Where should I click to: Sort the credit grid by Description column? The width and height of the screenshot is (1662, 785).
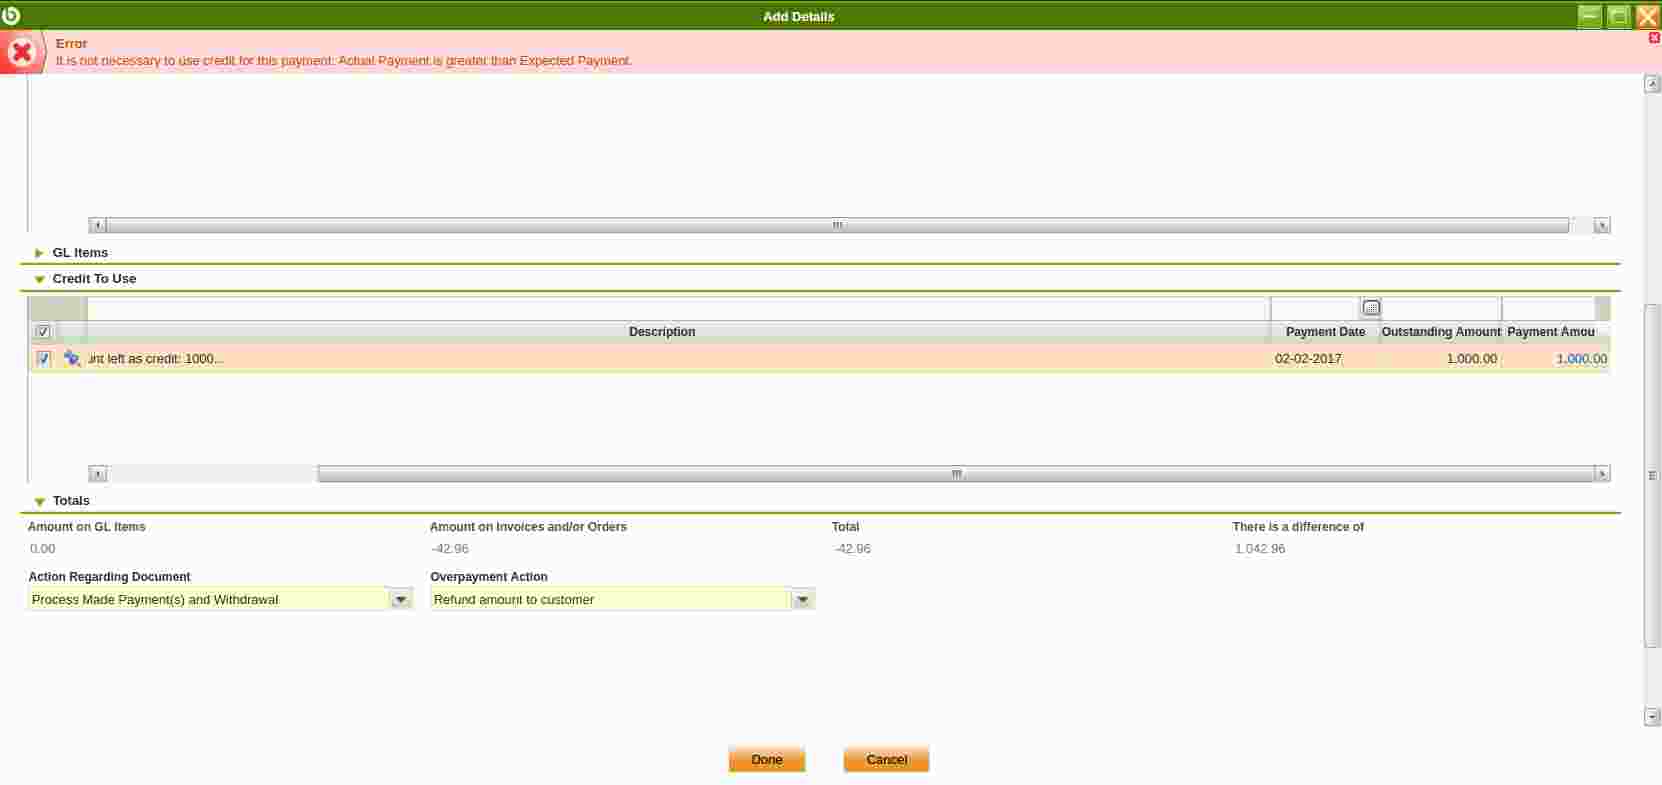(x=662, y=332)
